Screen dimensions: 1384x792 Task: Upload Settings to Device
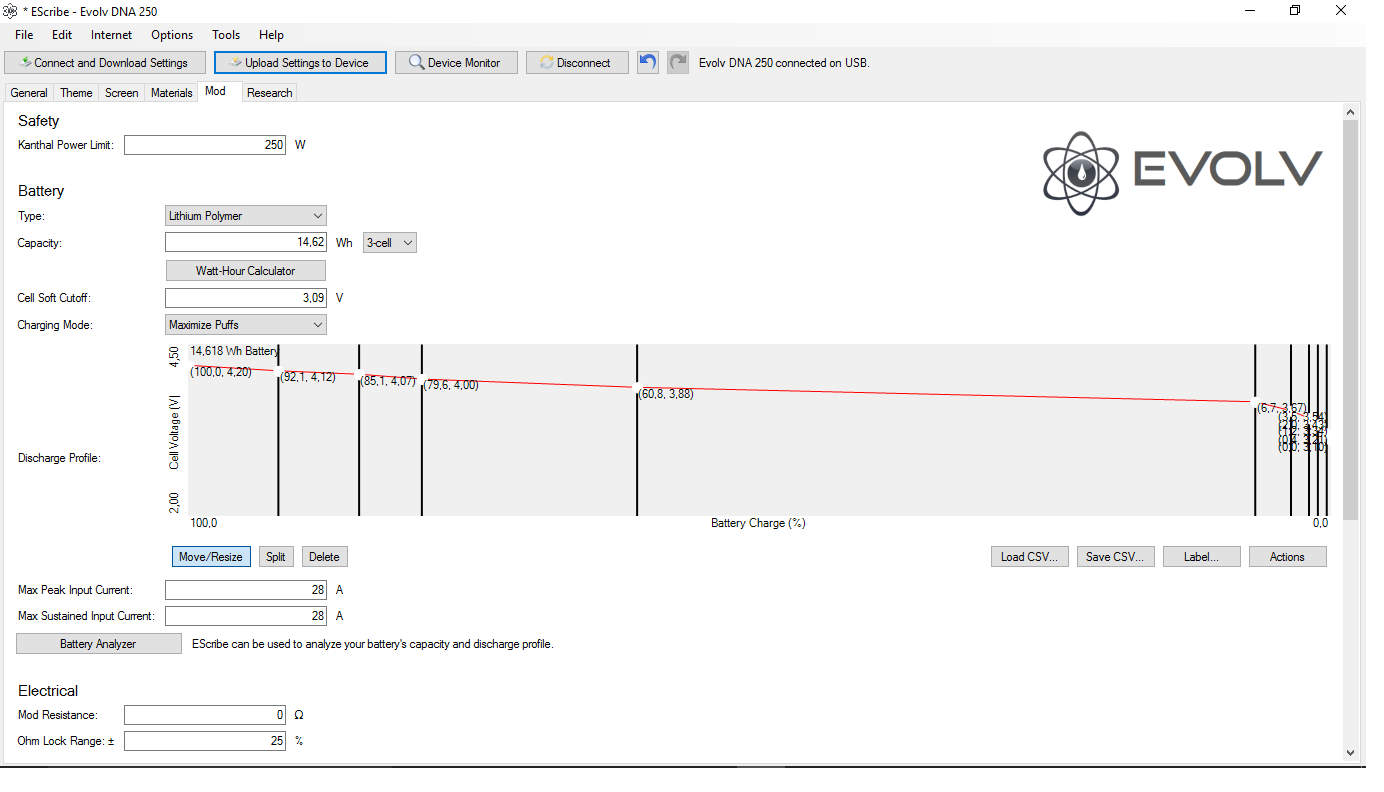[300, 63]
